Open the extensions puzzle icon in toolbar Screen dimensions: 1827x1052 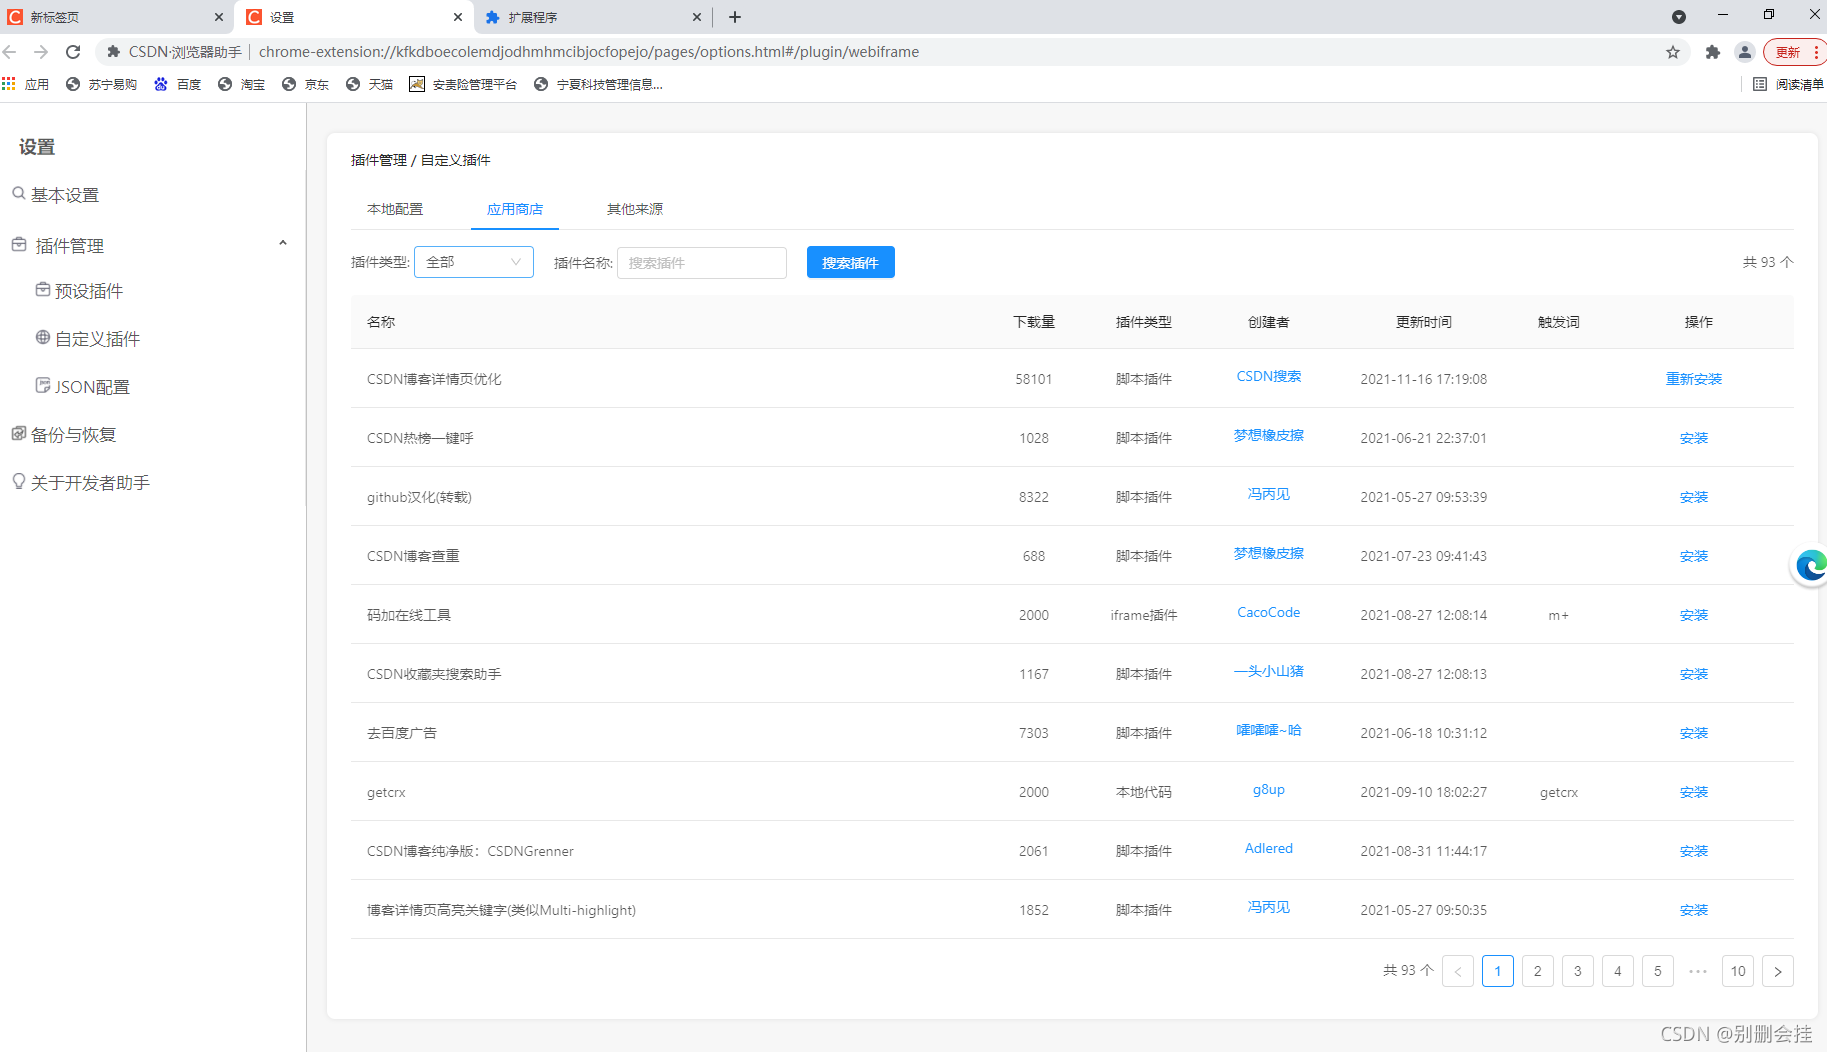coord(1713,52)
